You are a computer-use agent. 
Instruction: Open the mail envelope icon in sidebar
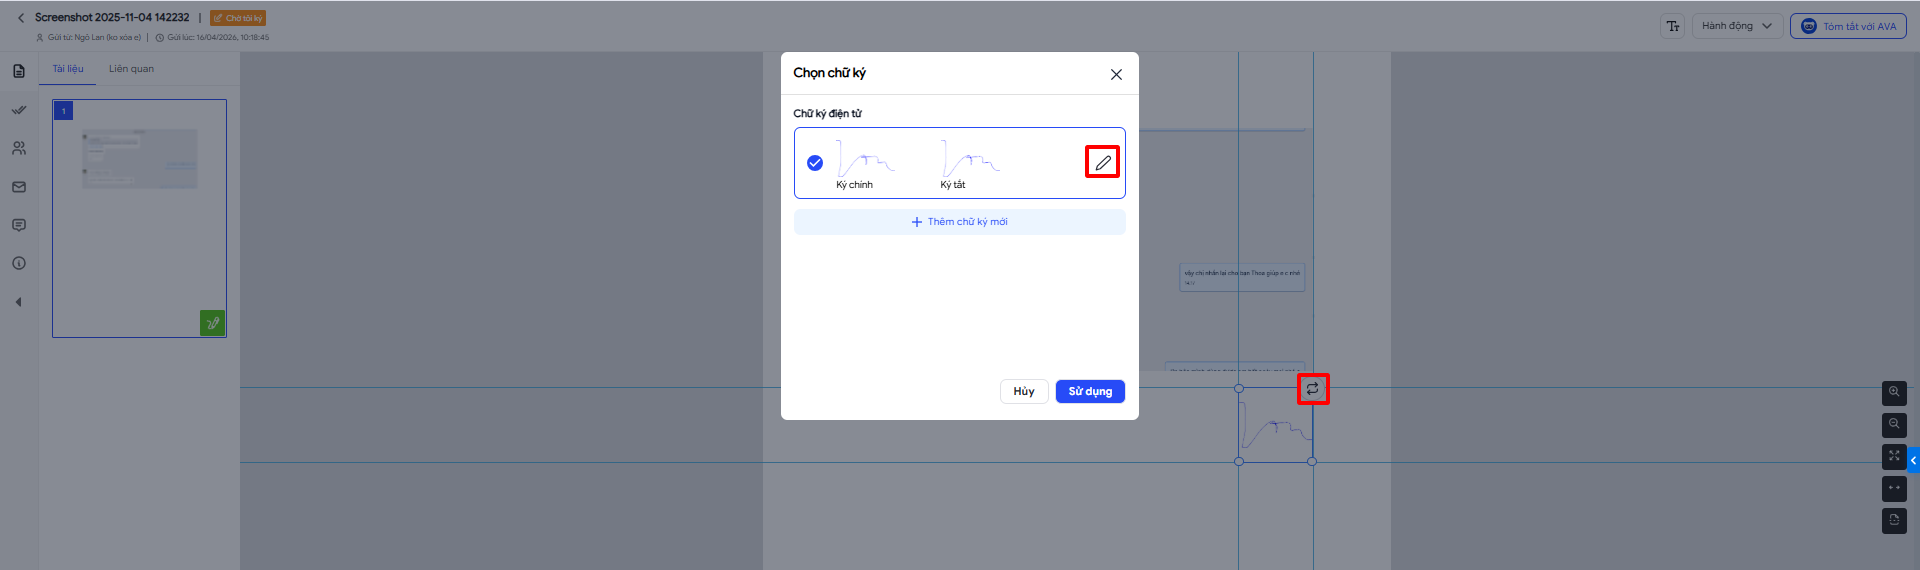click(x=19, y=187)
